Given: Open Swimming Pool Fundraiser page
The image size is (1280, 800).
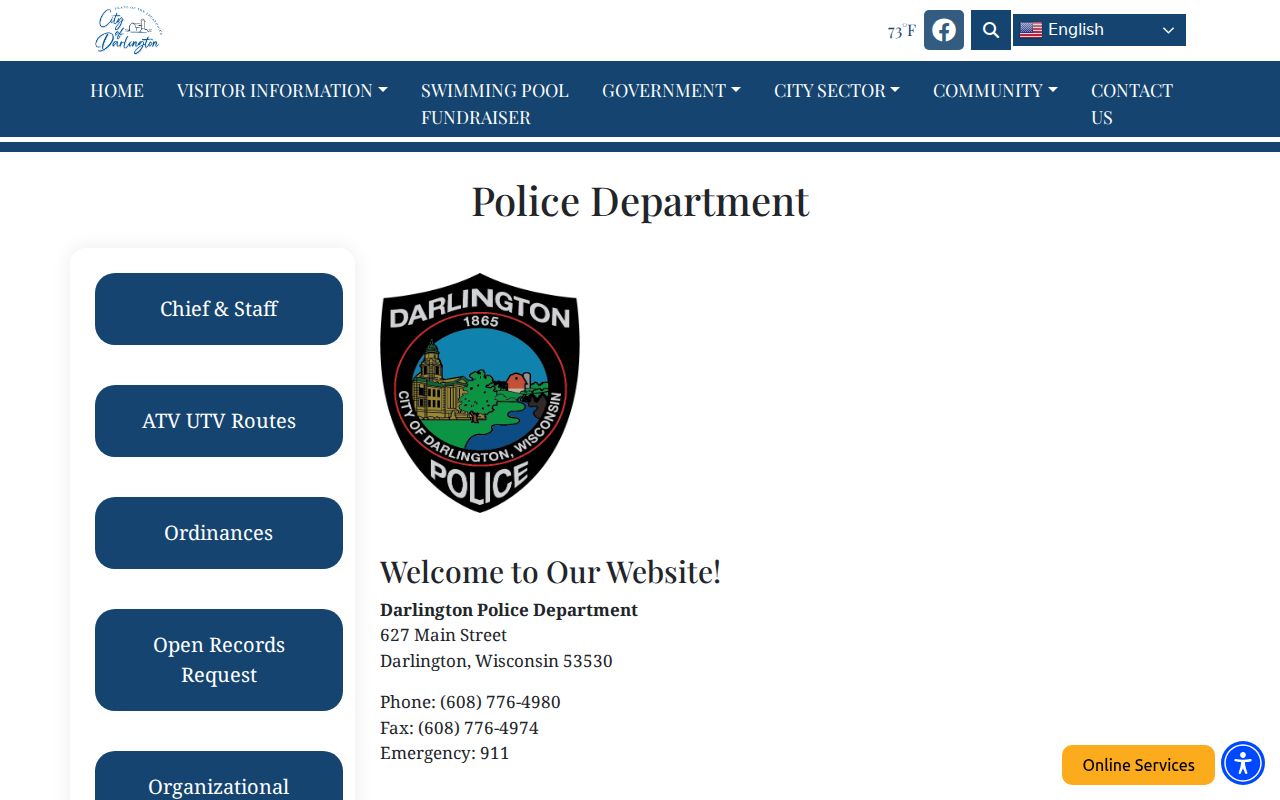Looking at the screenshot, I should point(495,104).
